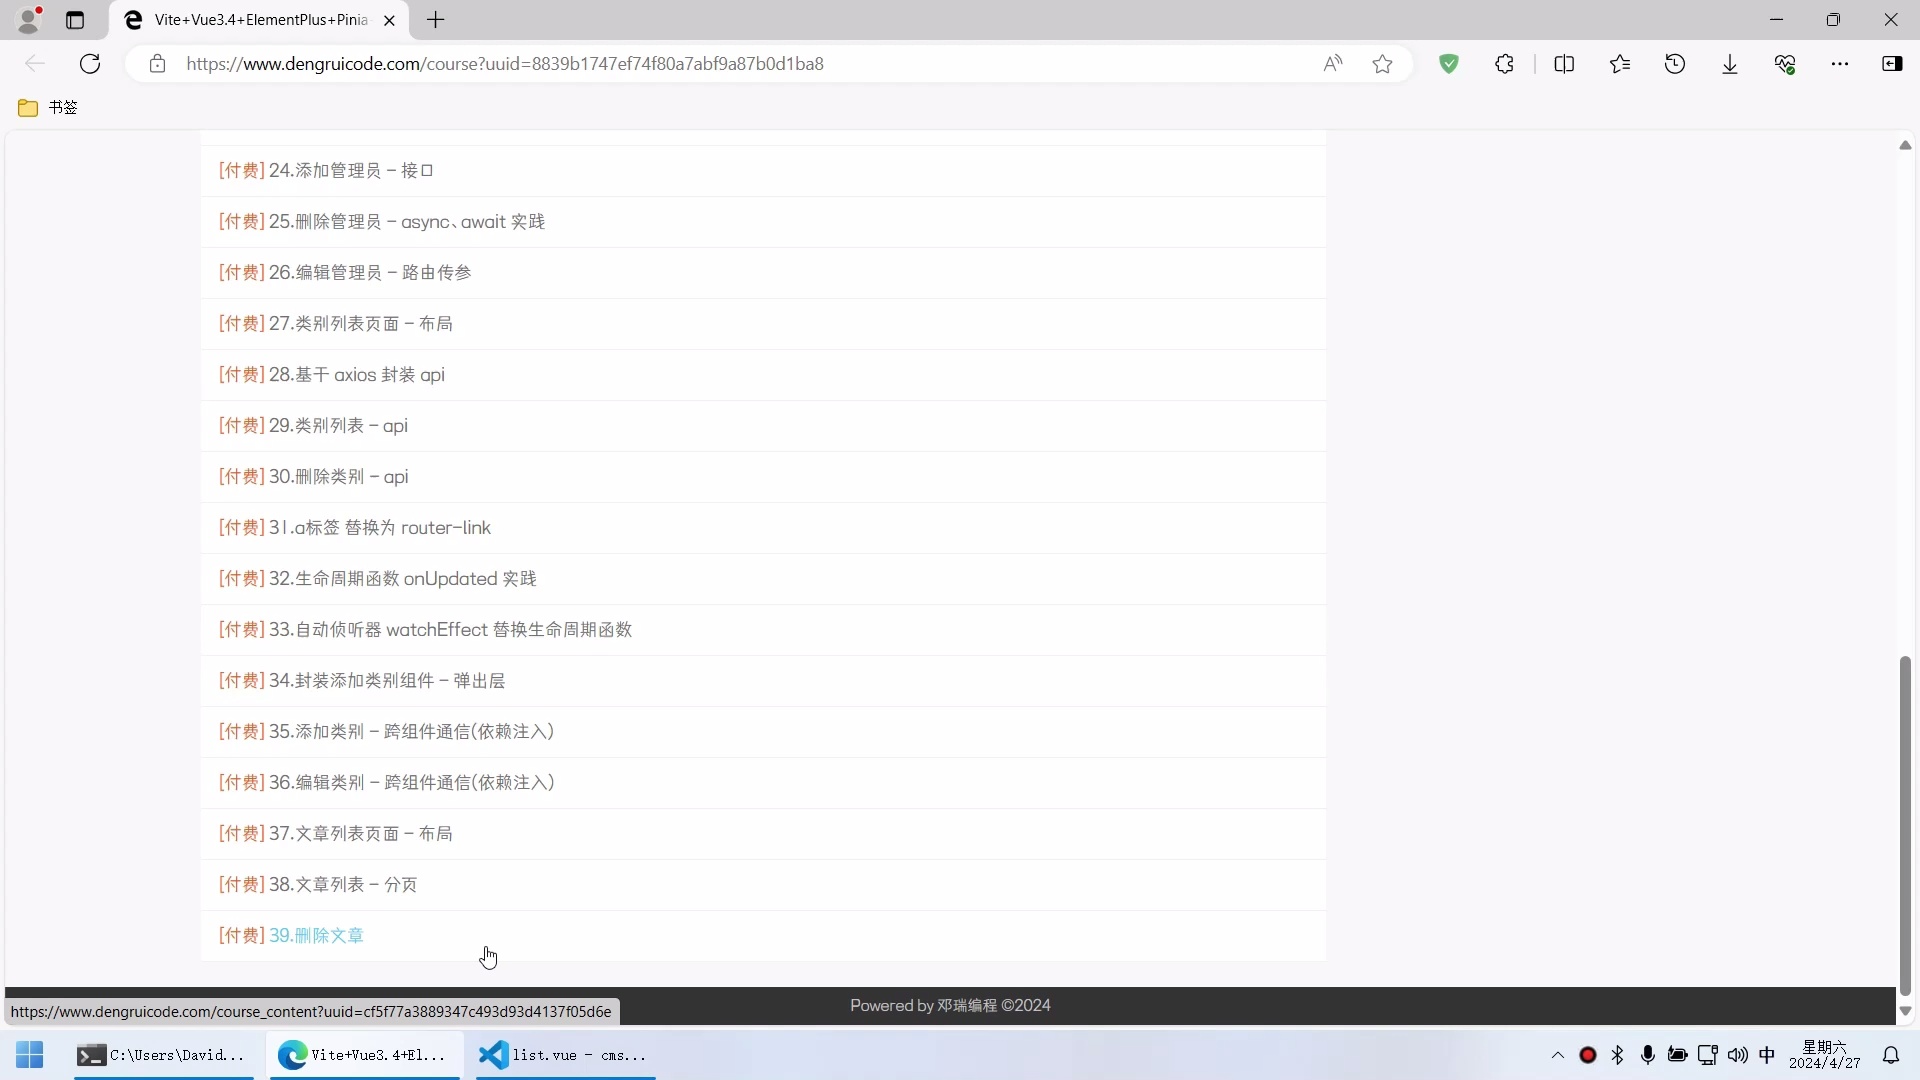Open the 28.基于 axios 封装 api lesson
1920x1080 pixels.
(331, 375)
